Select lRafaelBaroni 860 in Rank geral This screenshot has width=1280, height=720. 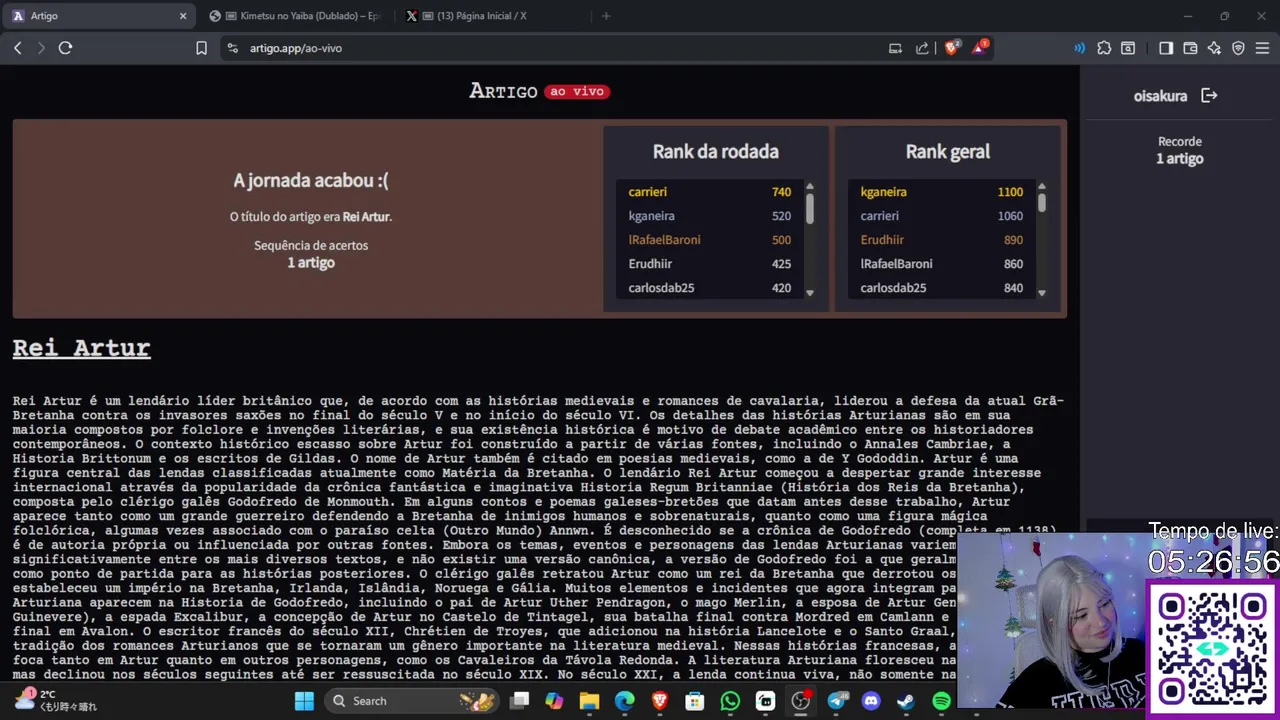(942, 264)
